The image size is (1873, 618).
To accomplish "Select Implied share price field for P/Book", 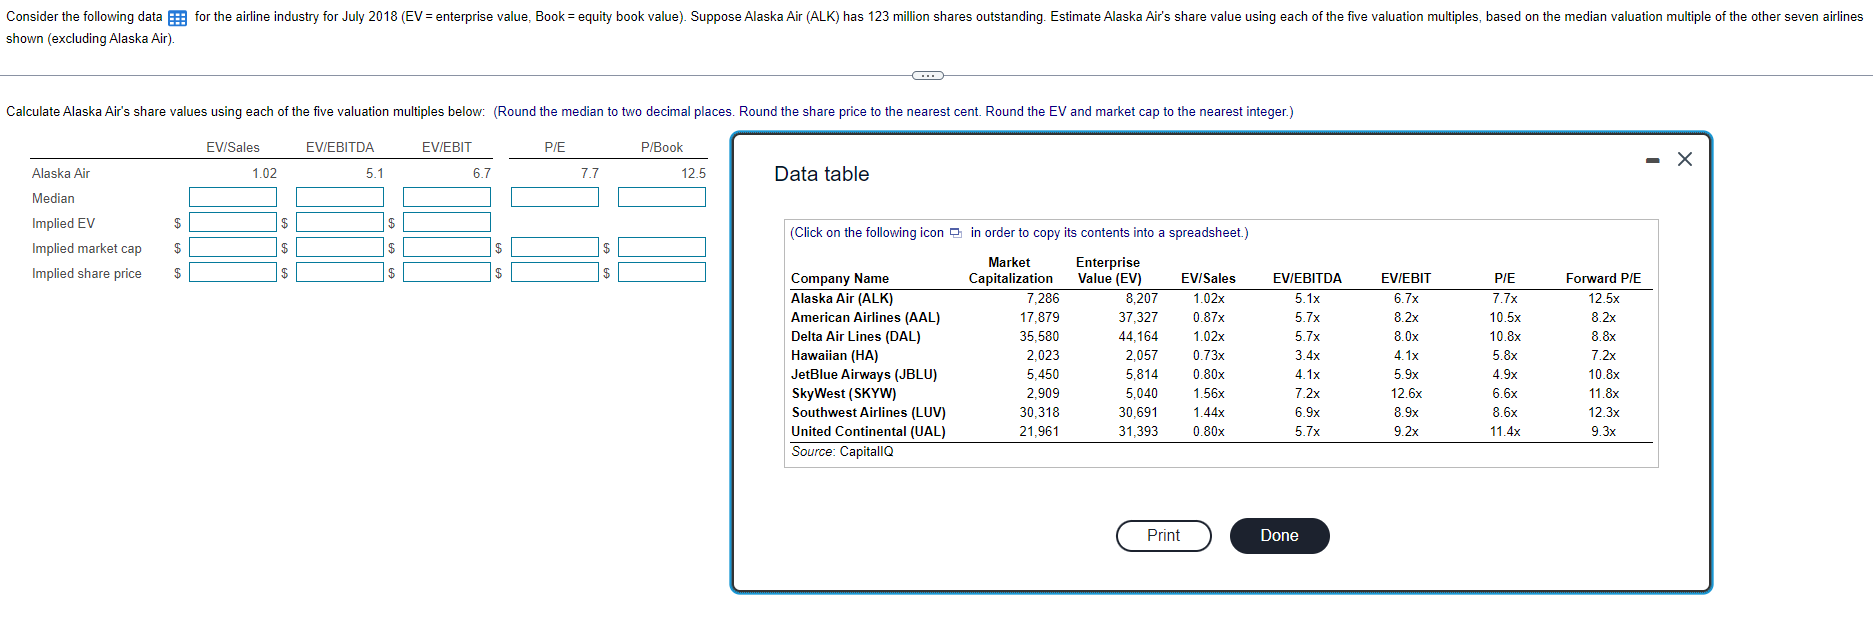I will click(661, 272).
